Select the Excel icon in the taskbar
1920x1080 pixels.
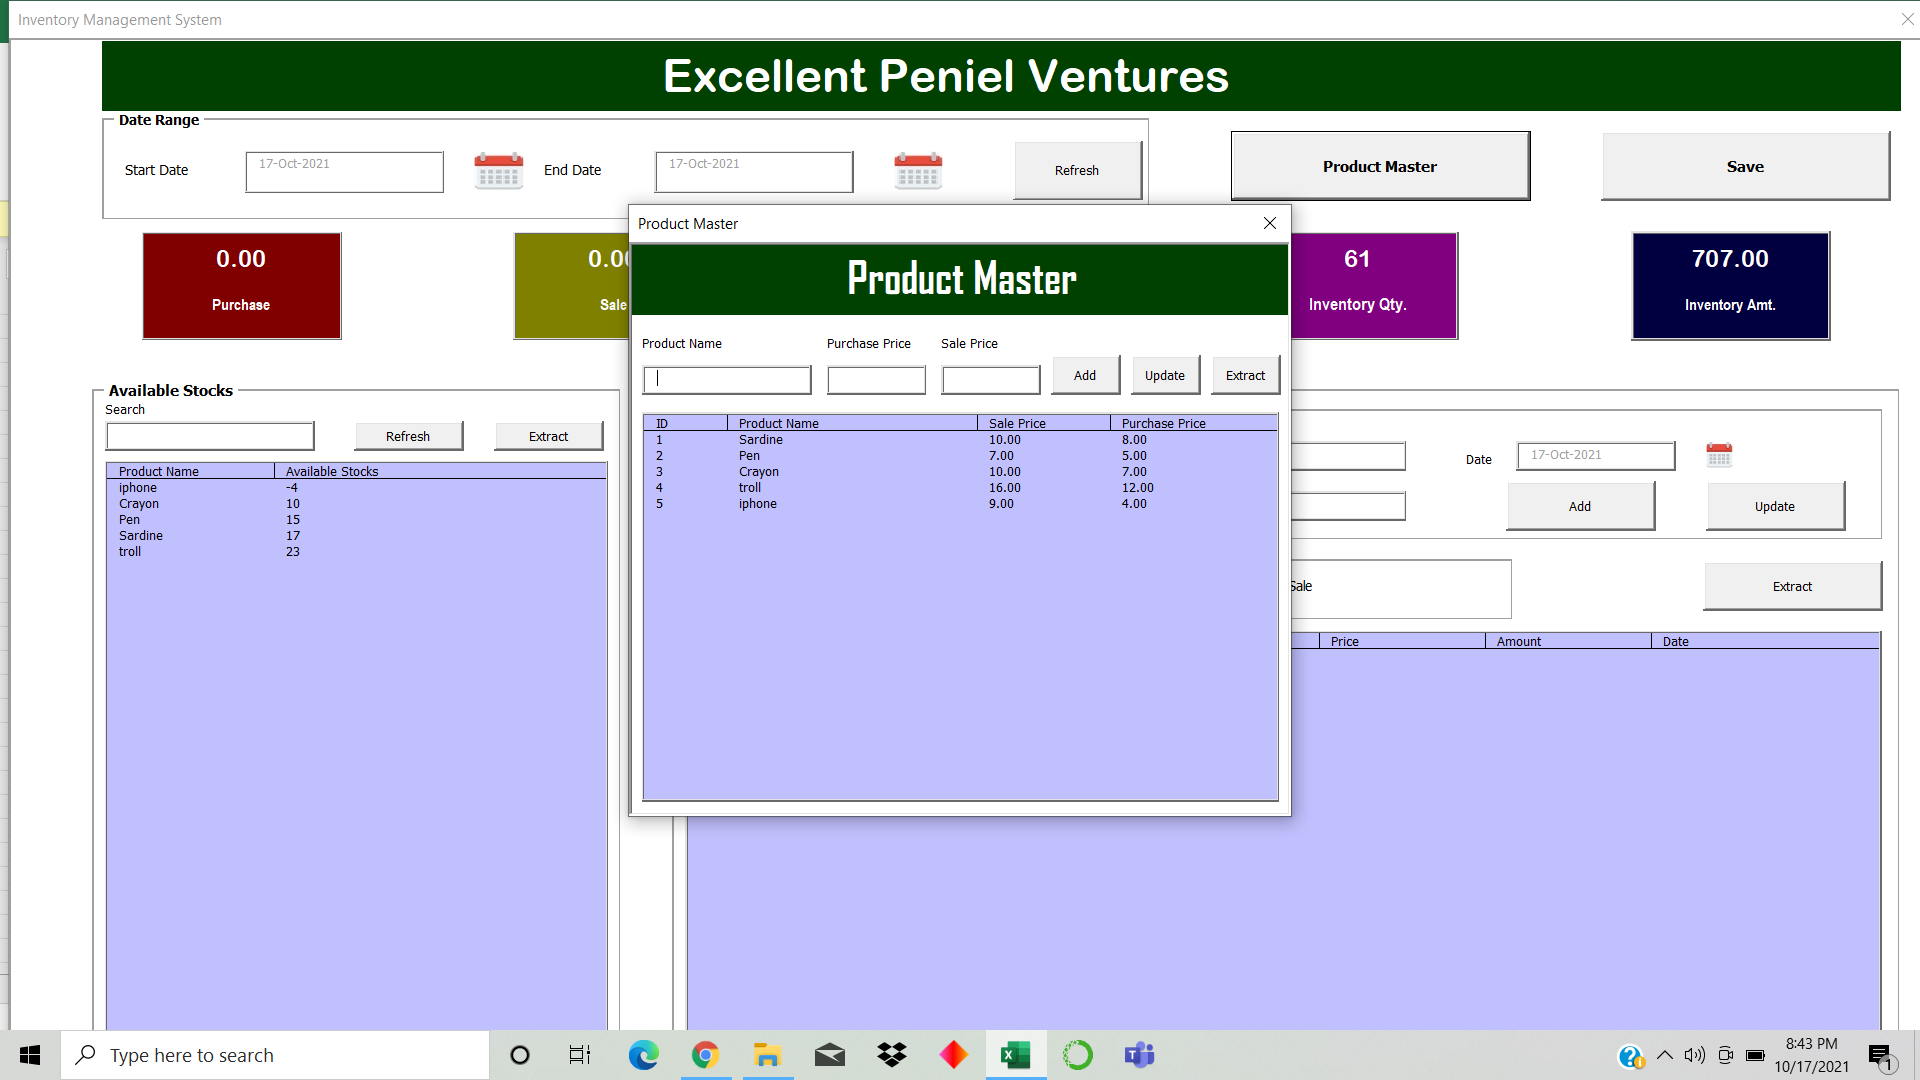pos(1015,1054)
